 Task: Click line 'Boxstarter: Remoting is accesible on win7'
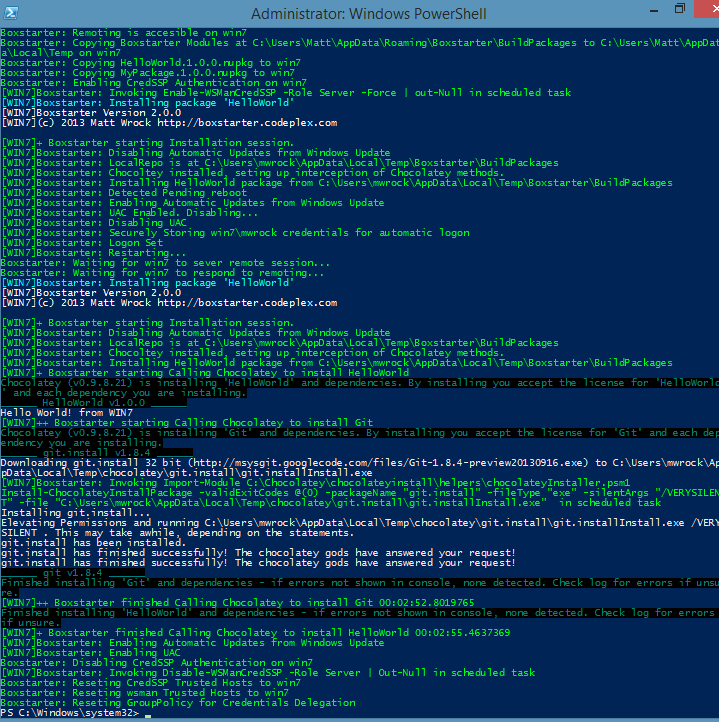coord(123,33)
